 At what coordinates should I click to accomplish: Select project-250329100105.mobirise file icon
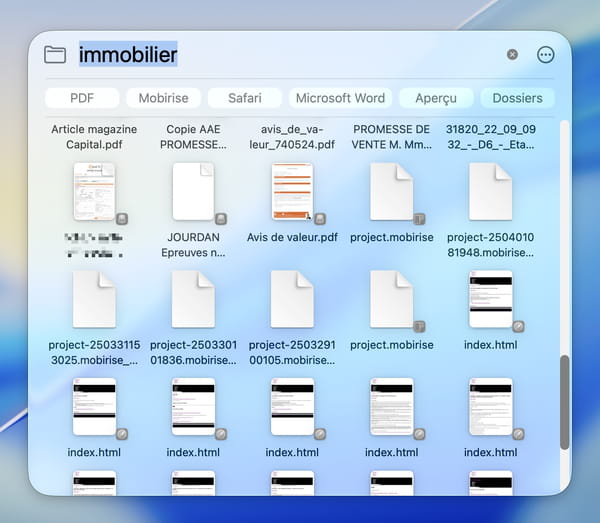click(293, 299)
